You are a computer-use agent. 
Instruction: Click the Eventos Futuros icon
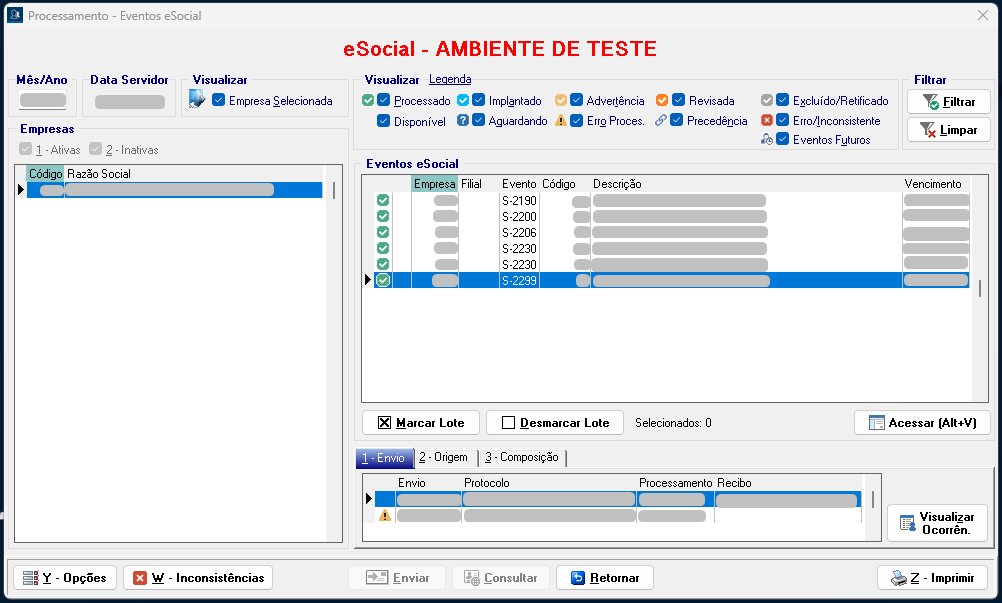(767, 140)
